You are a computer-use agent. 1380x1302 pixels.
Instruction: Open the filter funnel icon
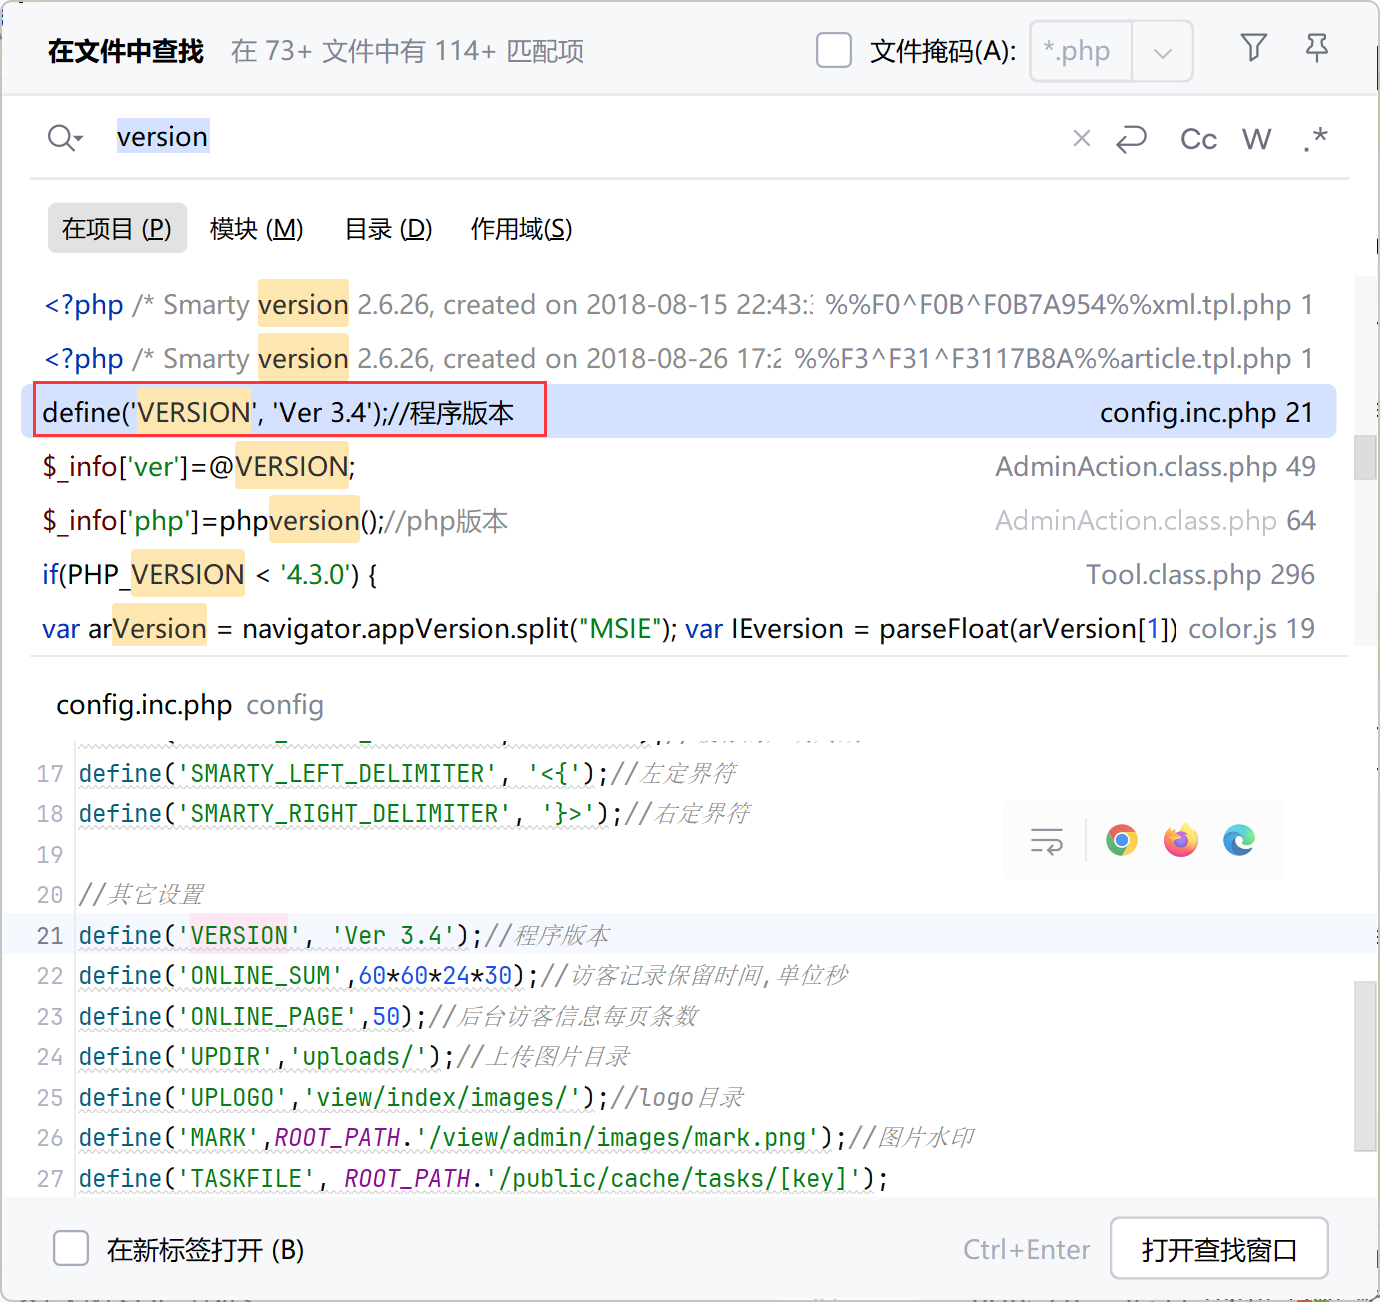[x=1253, y=48]
